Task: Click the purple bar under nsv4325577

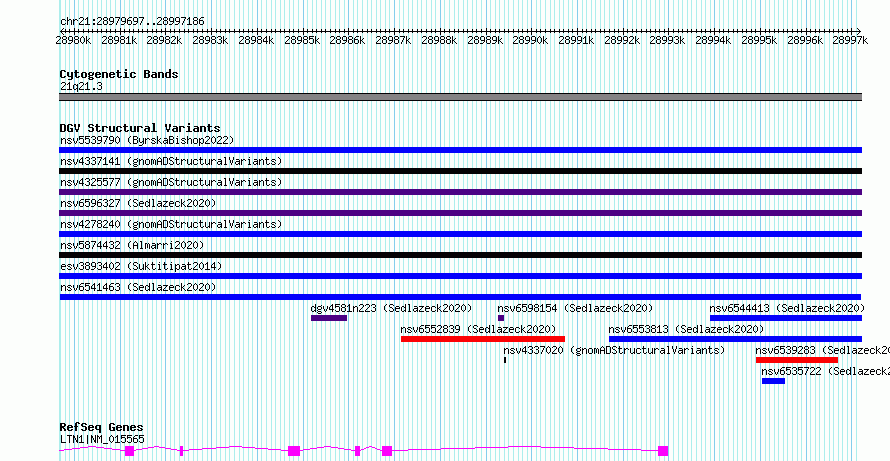Action: (460, 192)
